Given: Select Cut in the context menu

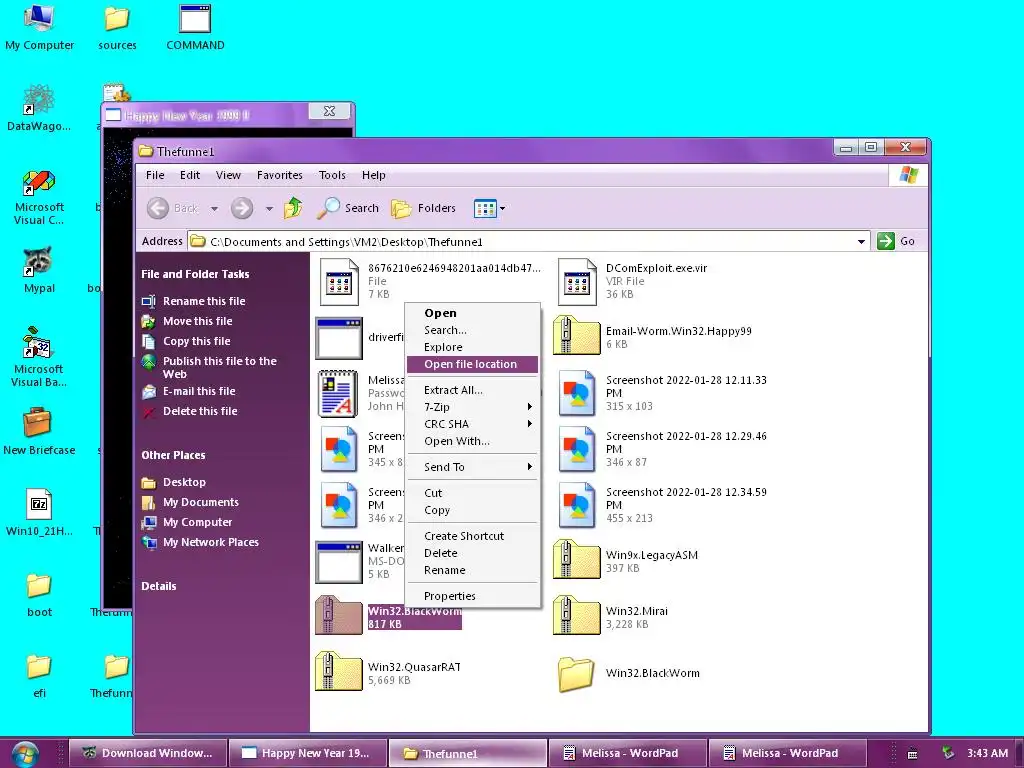Looking at the screenshot, I should click(x=472, y=493).
